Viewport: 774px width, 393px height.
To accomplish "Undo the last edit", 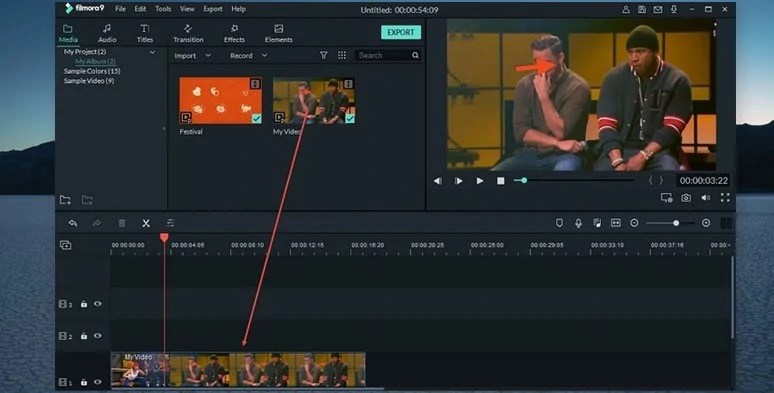I will [x=73, y=223].
